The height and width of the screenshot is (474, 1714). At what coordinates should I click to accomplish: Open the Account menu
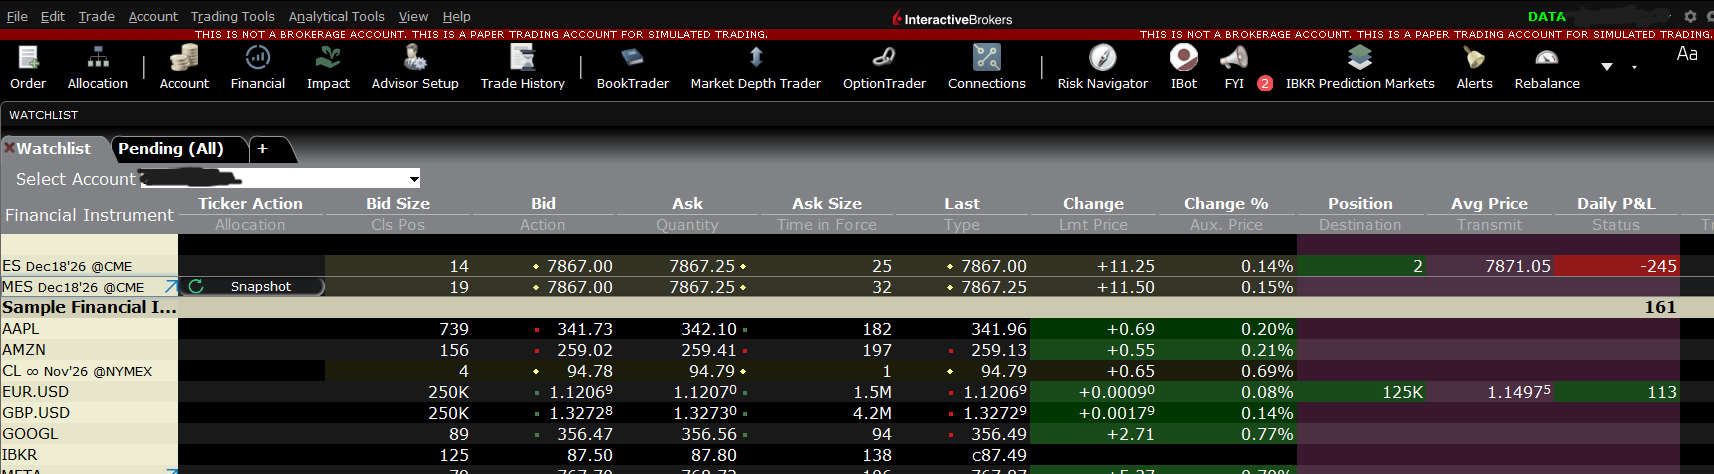[153, 16]
